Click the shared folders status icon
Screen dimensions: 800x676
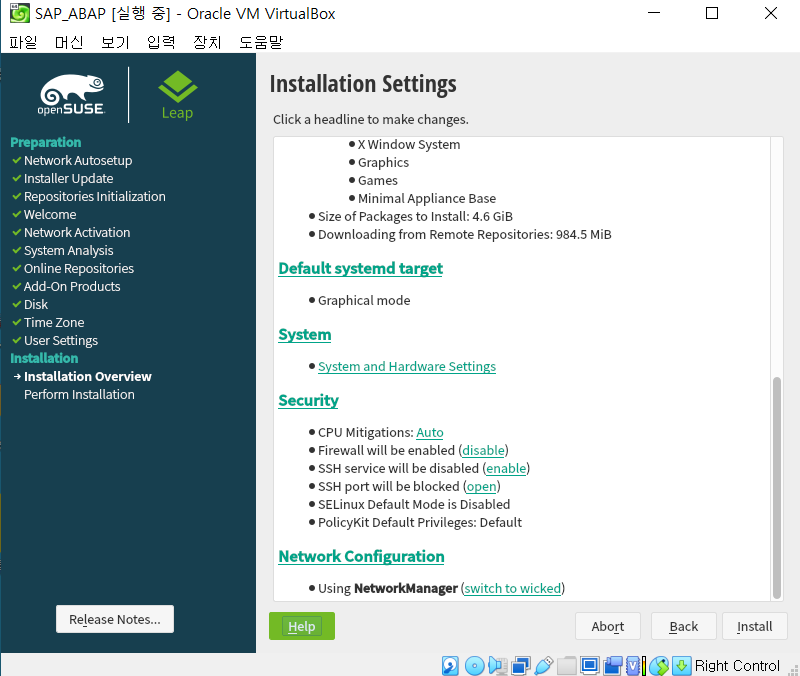coord(567,665)
